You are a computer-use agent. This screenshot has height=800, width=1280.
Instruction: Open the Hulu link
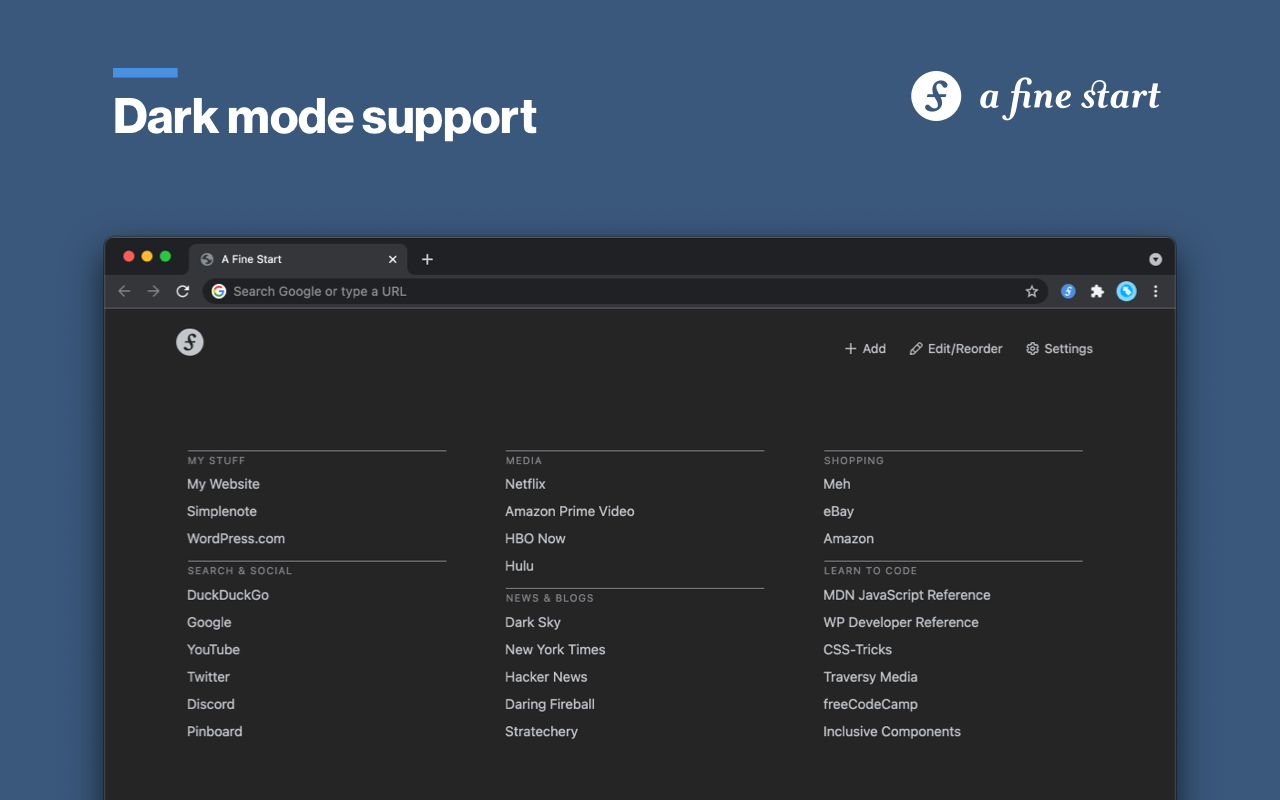(519, 566)
